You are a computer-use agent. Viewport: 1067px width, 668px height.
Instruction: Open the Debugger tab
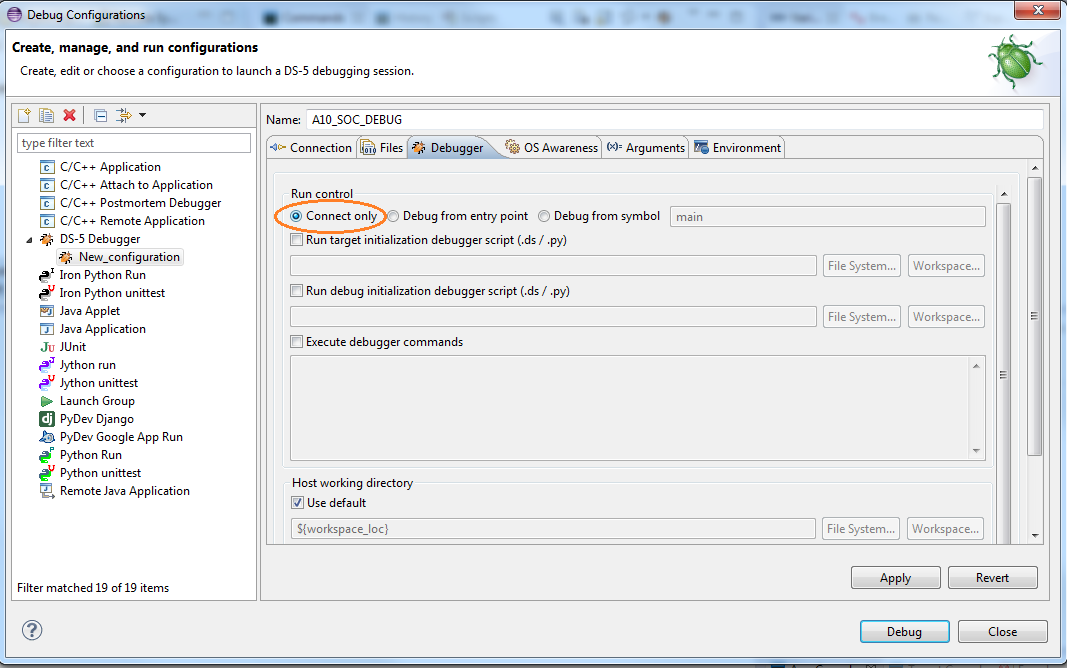coord(448,148)
